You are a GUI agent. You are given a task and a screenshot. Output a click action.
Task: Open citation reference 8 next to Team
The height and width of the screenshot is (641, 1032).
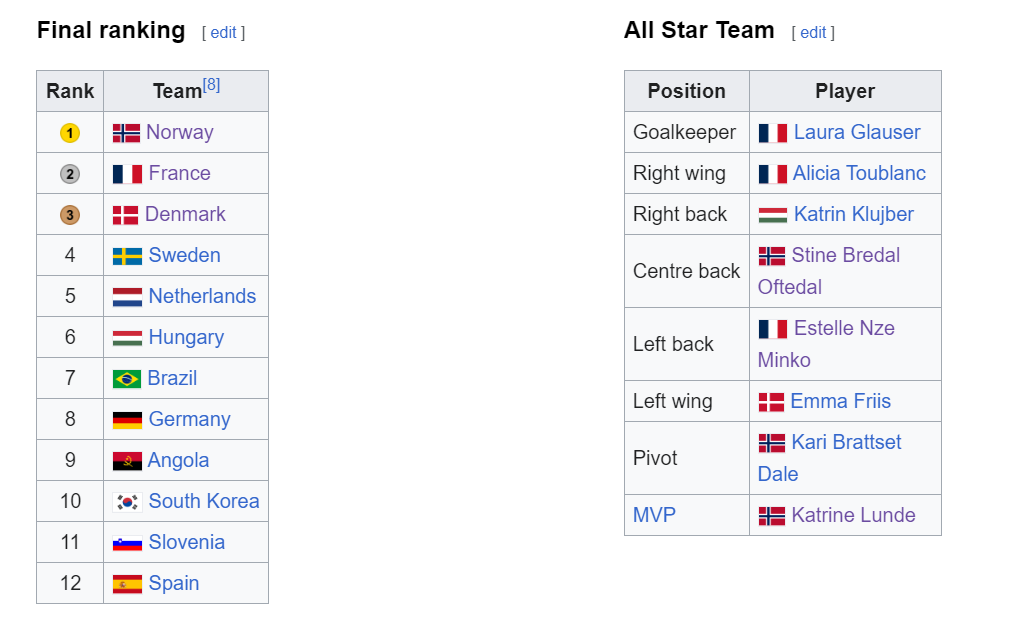coord(211,85)
